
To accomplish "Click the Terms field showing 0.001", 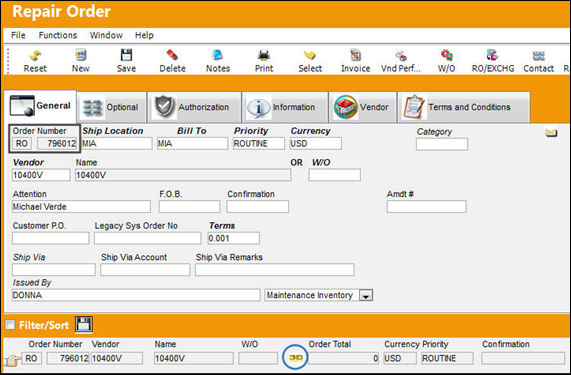I will click(x=233, y=238).
